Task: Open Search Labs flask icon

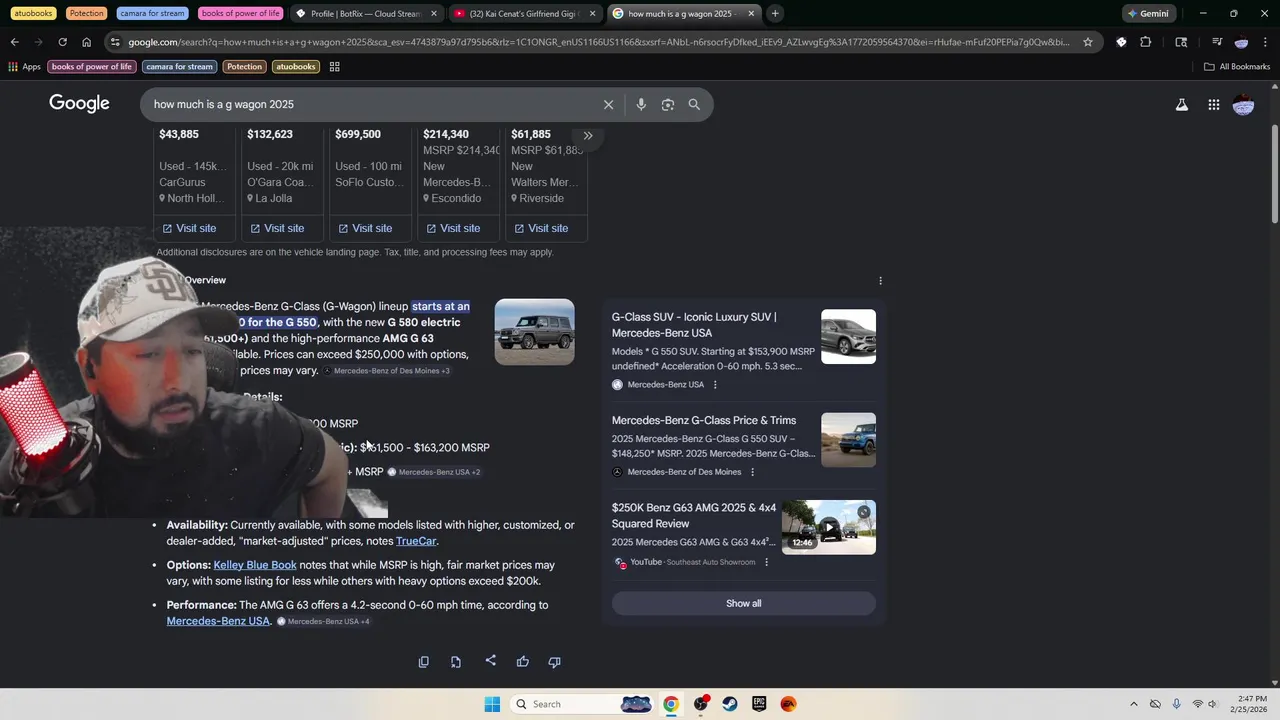Action: click(1182, 104)
